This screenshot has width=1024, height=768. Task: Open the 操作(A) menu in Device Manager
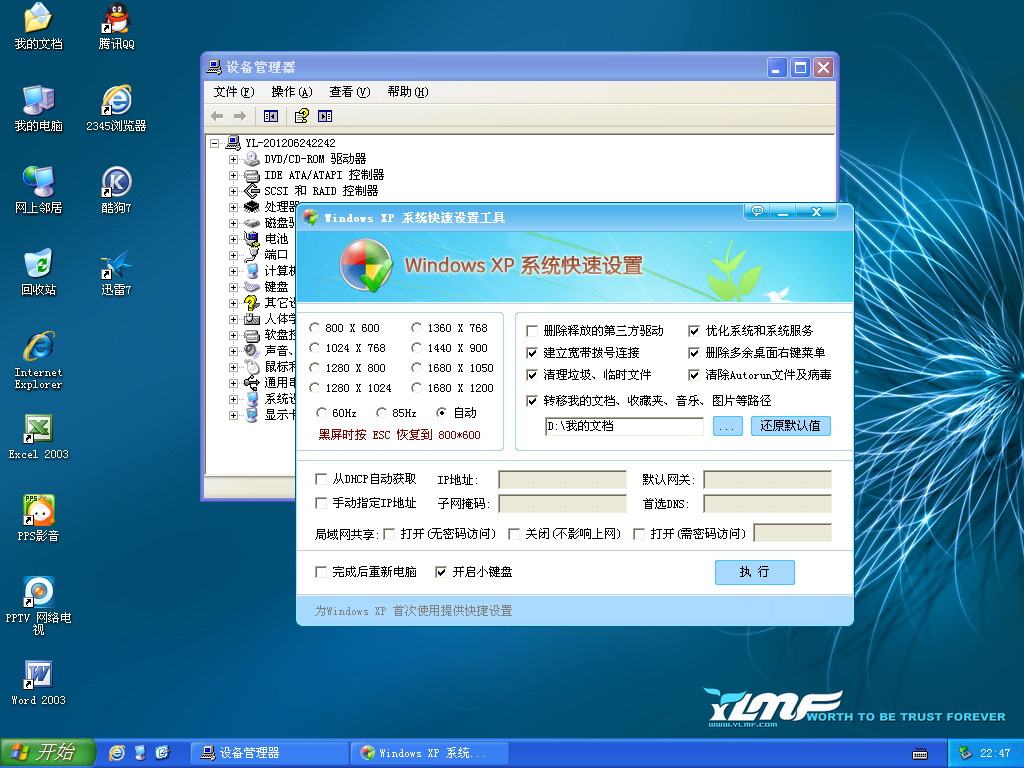(291, 92)
